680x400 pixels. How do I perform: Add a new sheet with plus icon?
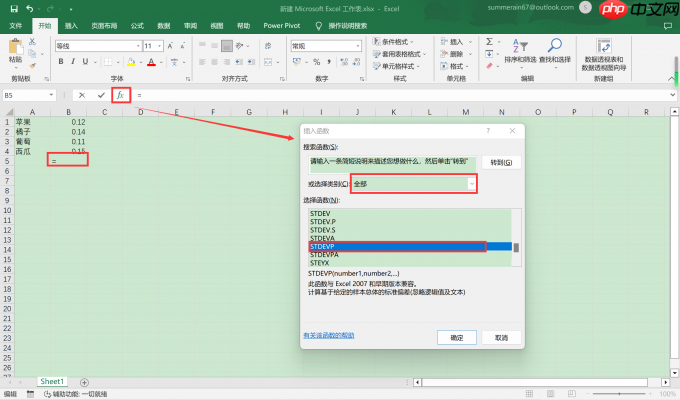pyautogui.click(x=85, y=382)
